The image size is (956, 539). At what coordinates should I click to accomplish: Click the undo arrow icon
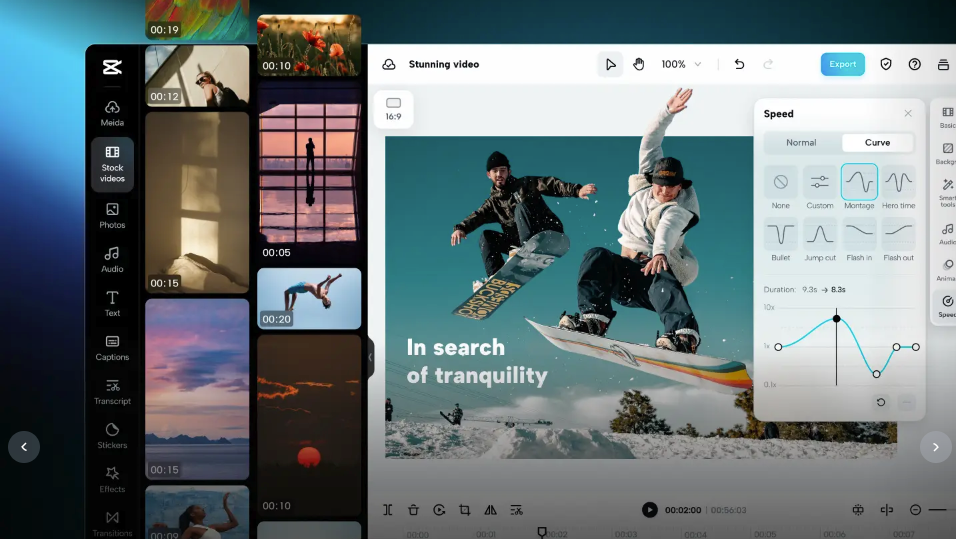[x=739, y=64]
